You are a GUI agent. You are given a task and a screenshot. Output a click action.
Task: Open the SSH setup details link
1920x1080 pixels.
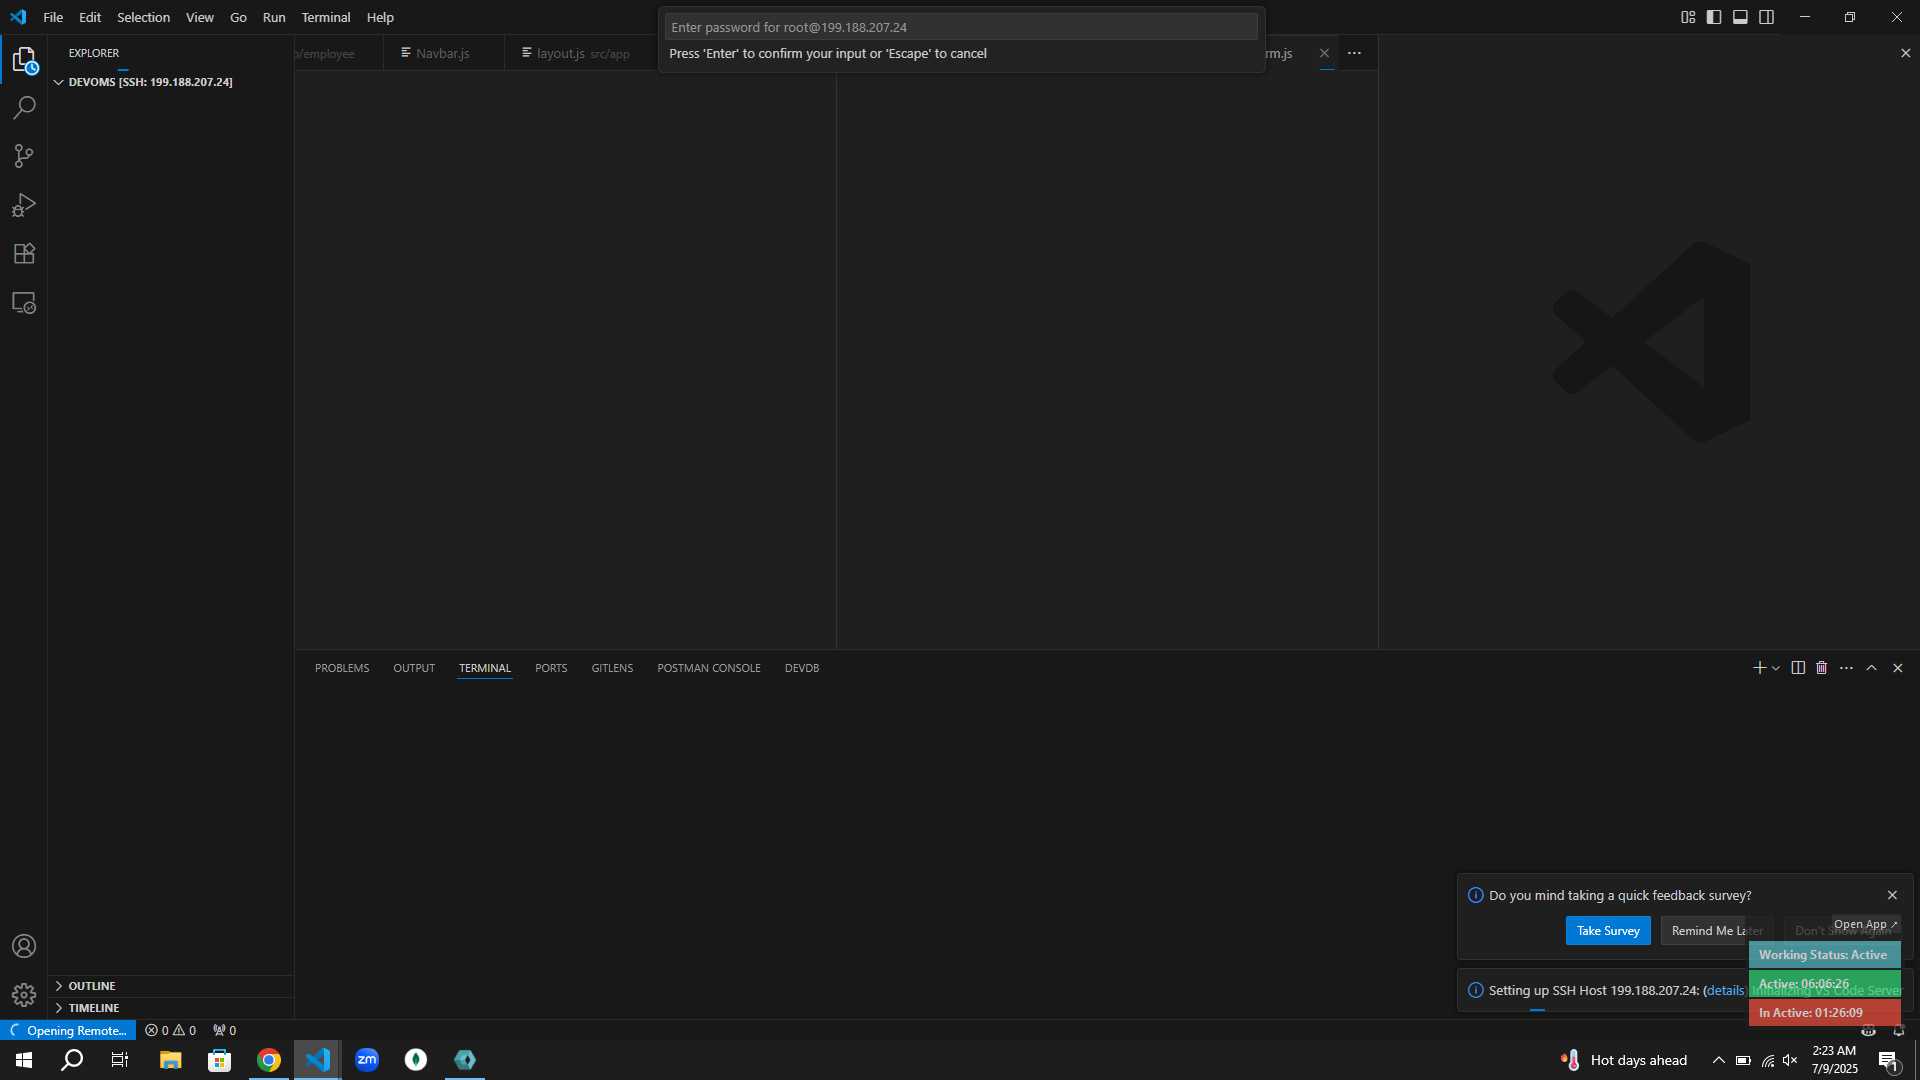1724,990
